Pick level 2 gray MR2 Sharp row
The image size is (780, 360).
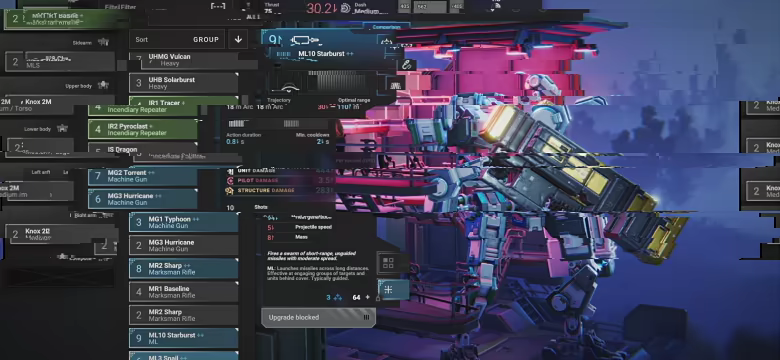point(184,315)
